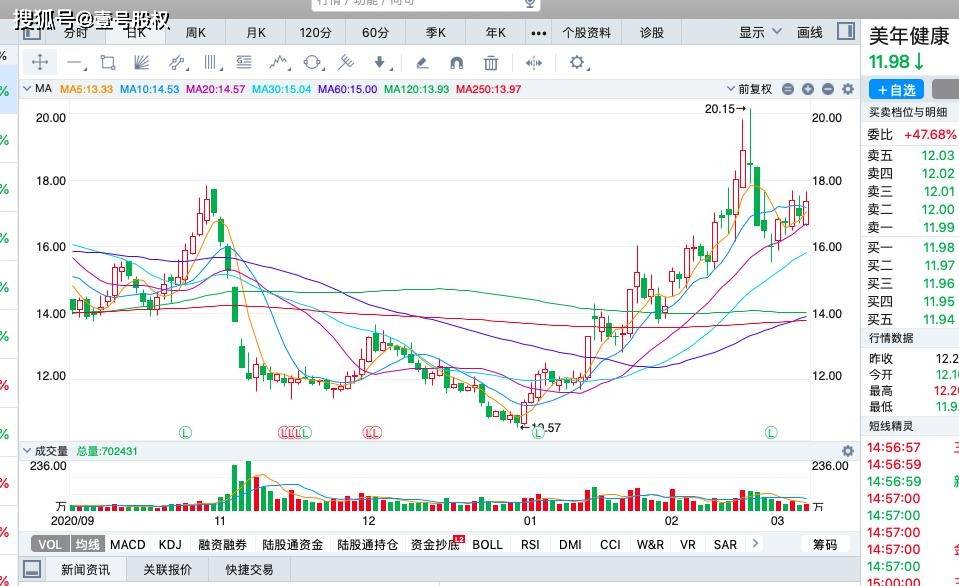
Task: Toggle the right side panel layout icon
Action: pos(846,31)
